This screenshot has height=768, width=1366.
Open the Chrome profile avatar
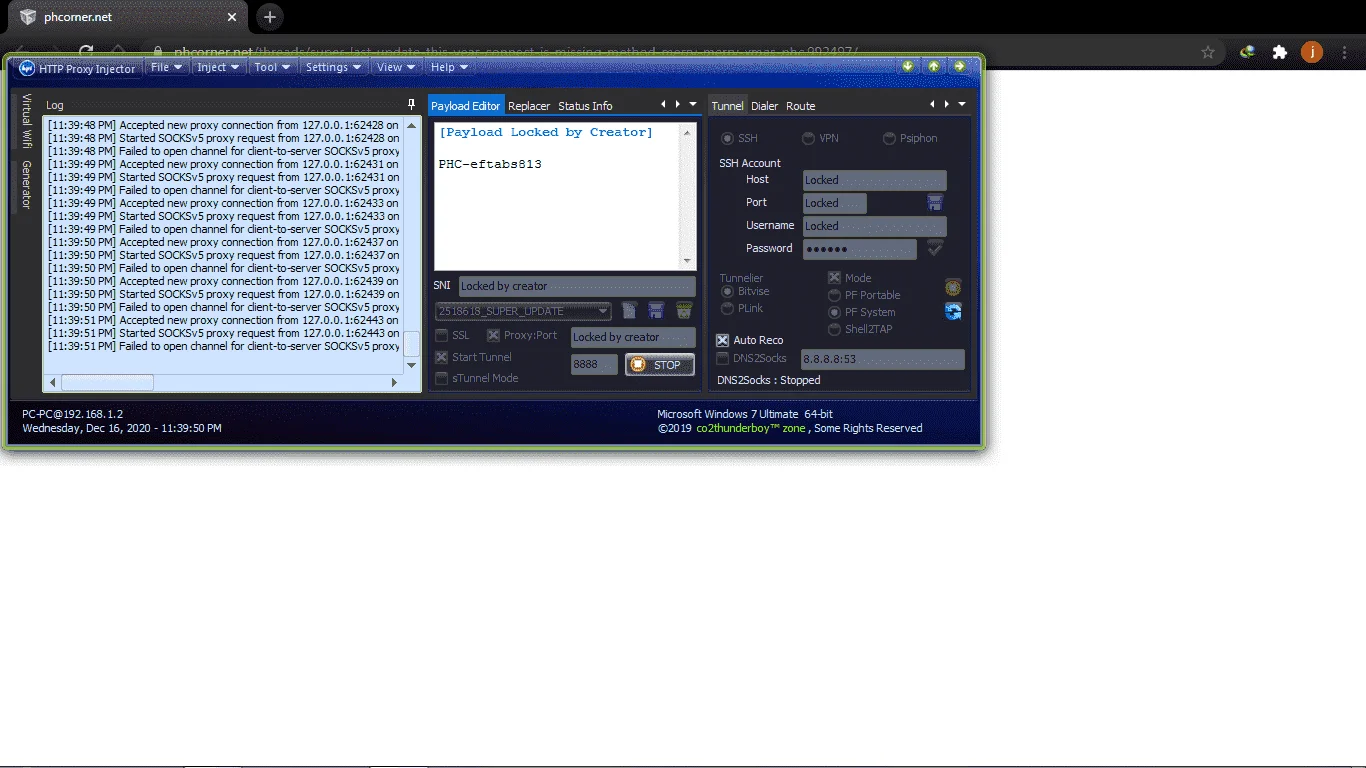pyautogui.click(x=1311, y=52)
